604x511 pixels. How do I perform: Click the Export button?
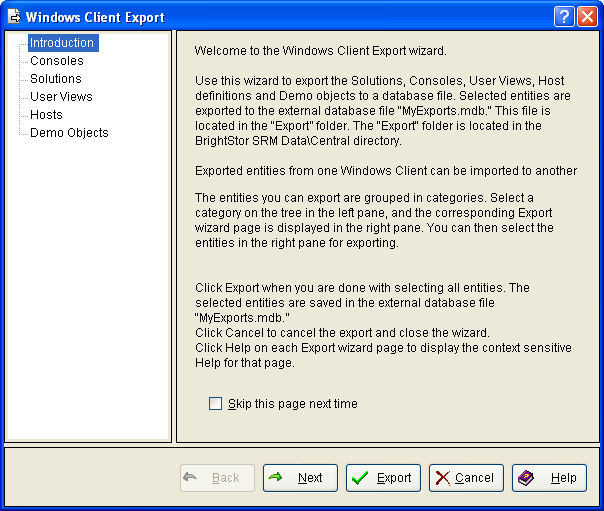tap(383, 478)
